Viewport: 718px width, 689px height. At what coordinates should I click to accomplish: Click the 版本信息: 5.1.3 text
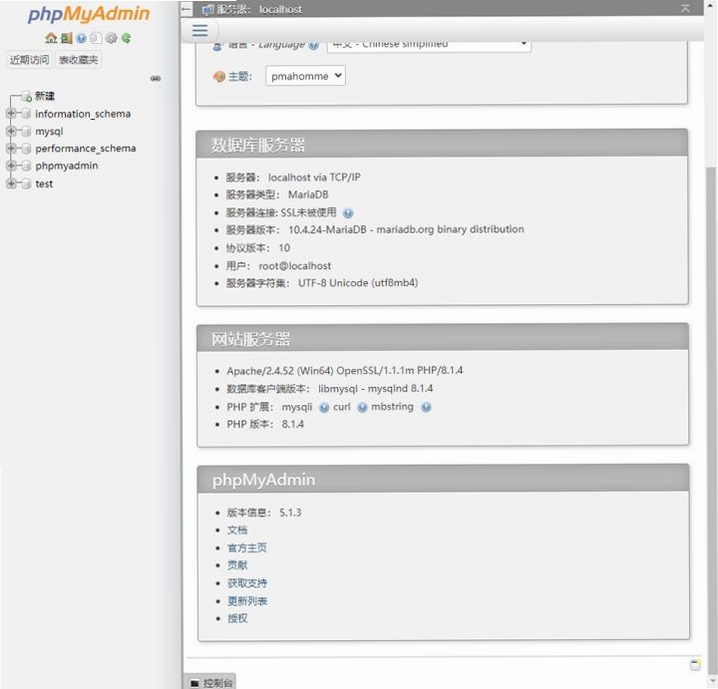[264, 513]
